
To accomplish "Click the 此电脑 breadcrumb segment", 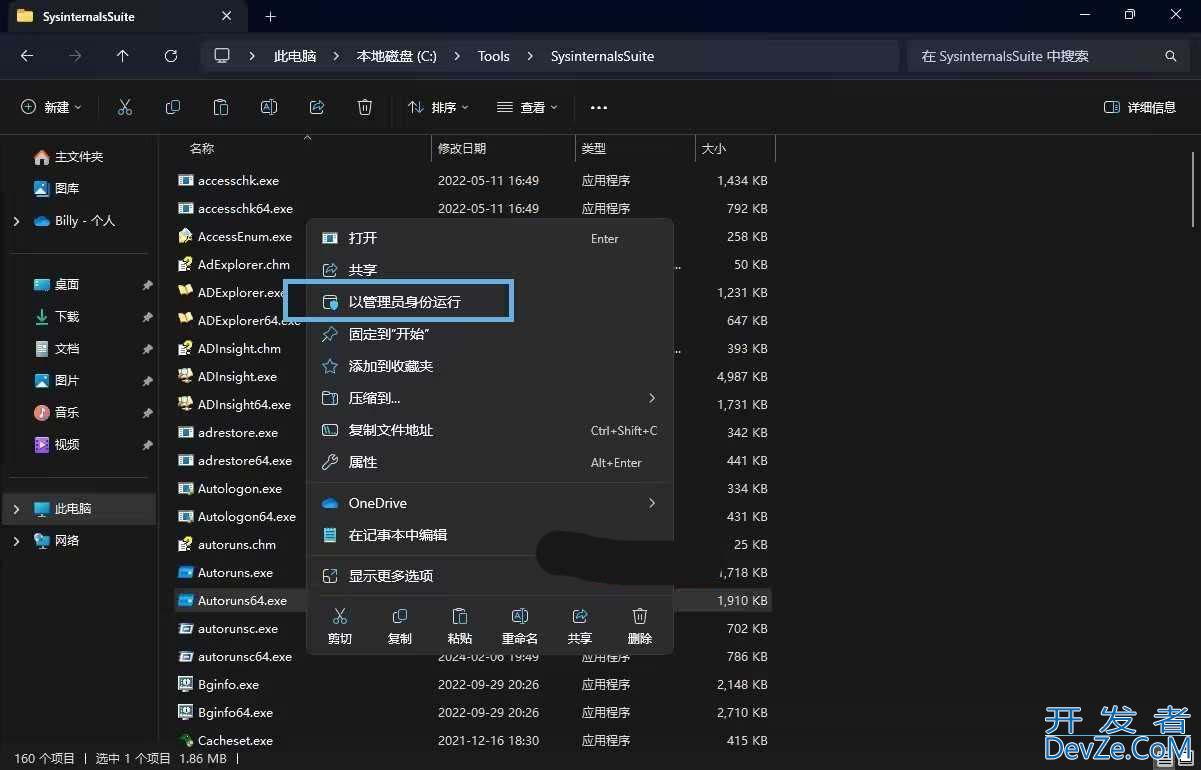I will pos(295,56).
